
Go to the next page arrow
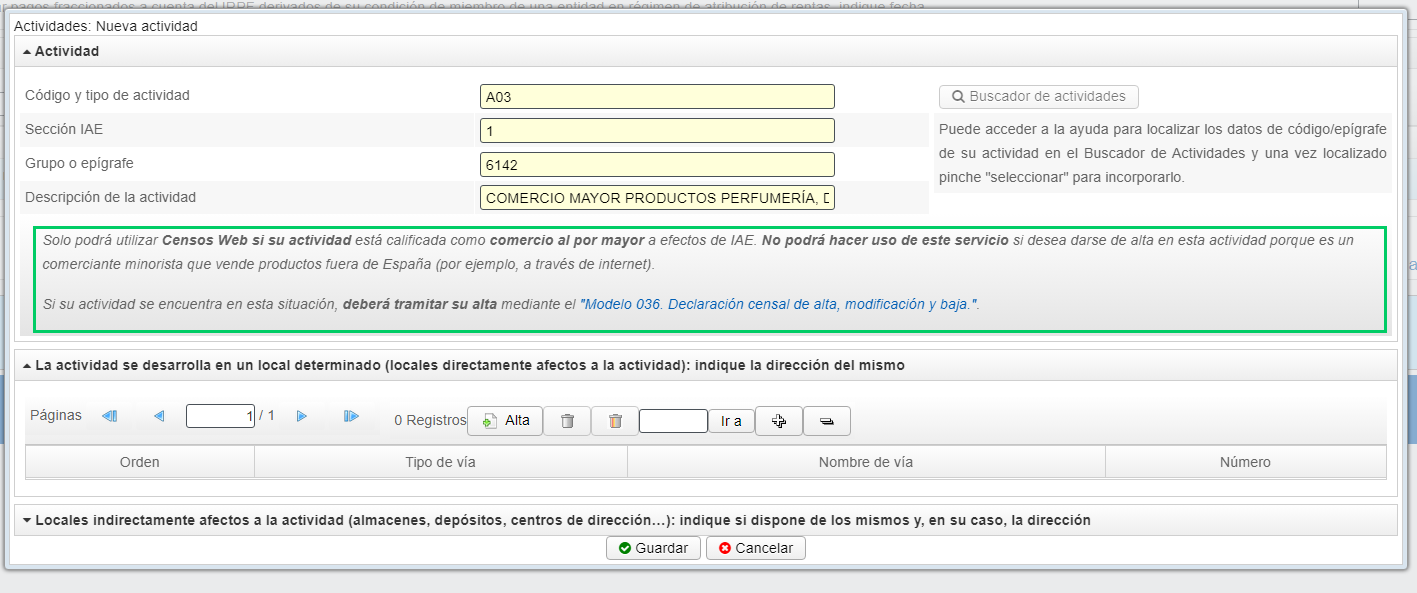tap(302, 416)
